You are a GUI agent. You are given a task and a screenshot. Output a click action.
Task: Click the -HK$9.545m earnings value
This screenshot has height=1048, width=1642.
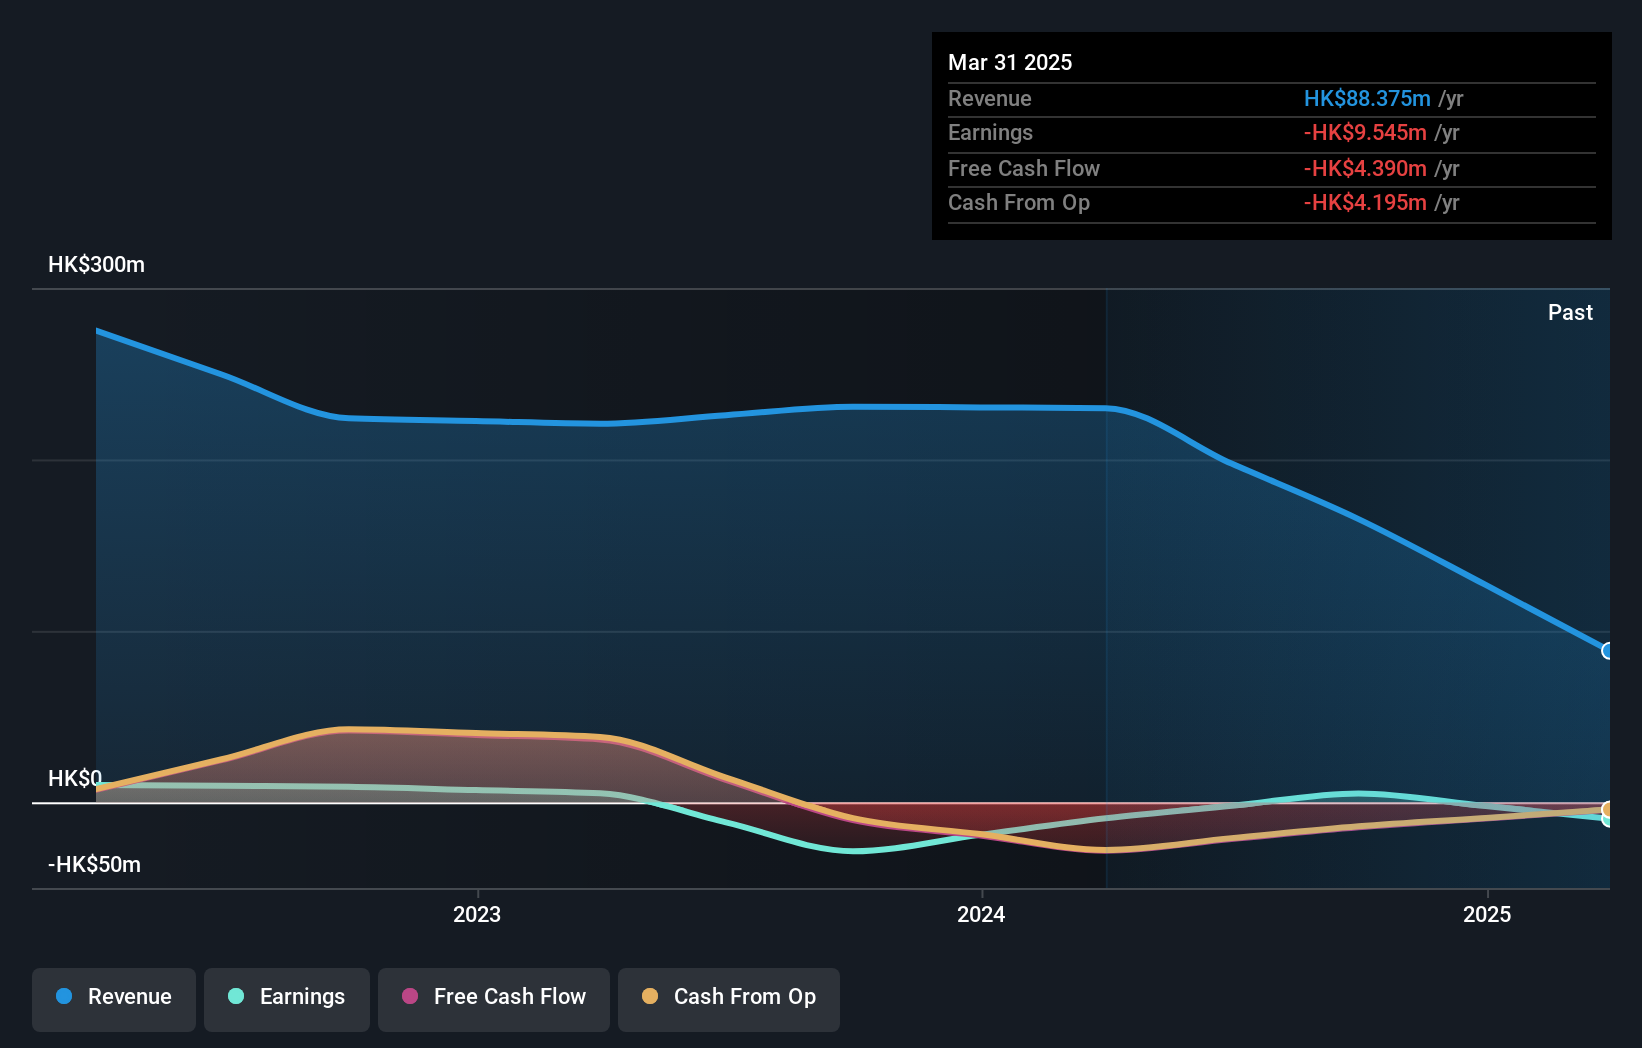(x=1365, y=132)
